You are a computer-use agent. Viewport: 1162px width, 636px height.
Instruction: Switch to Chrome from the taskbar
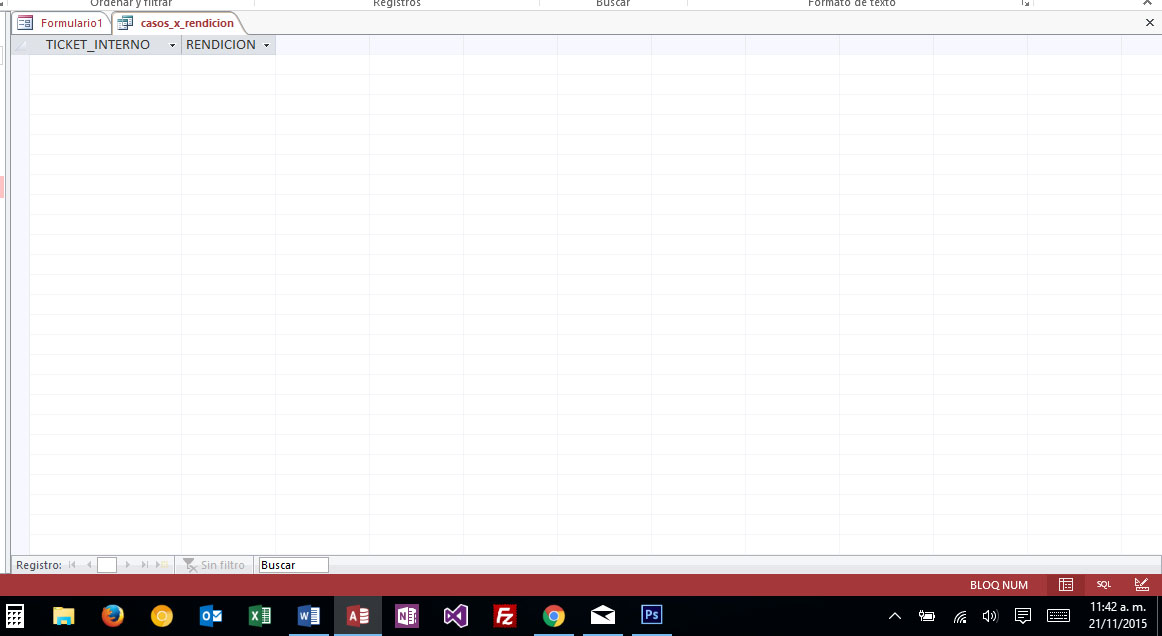pyautogui.click(x=554, y=616)
